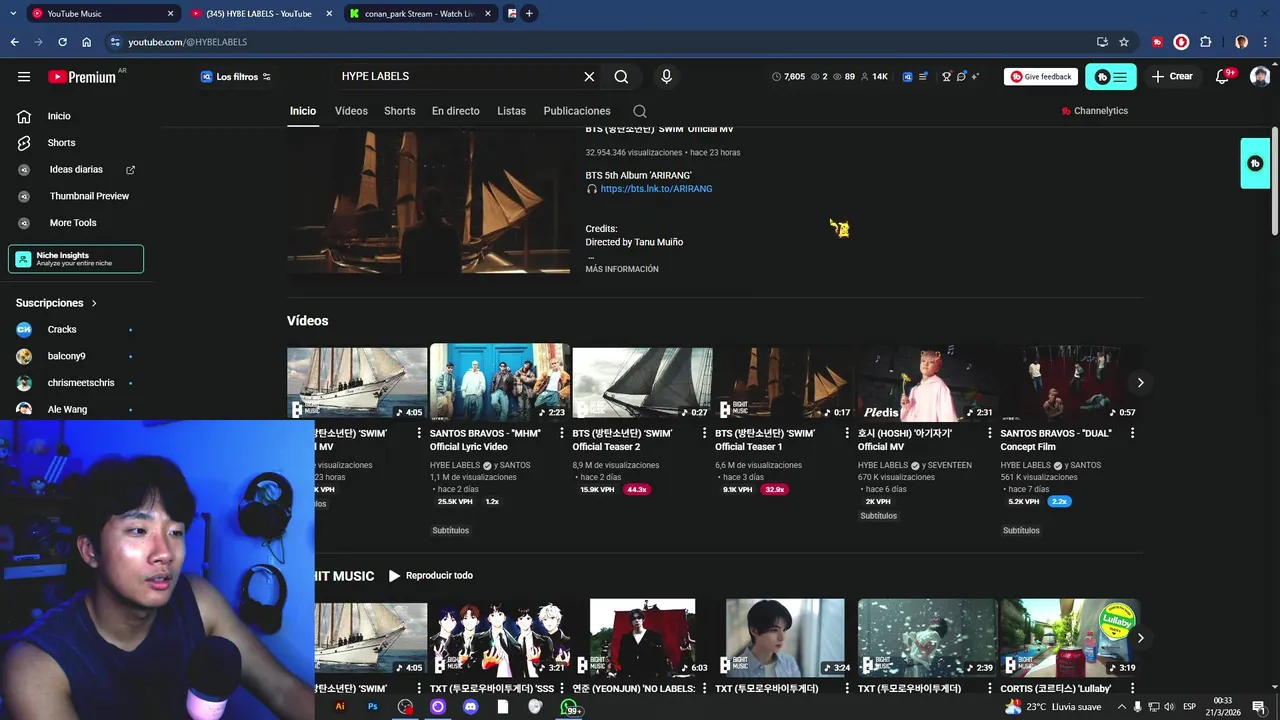Clear the HYPE LABELS search text
Viewport: 1280px width, 720px height.
[589, 77]
